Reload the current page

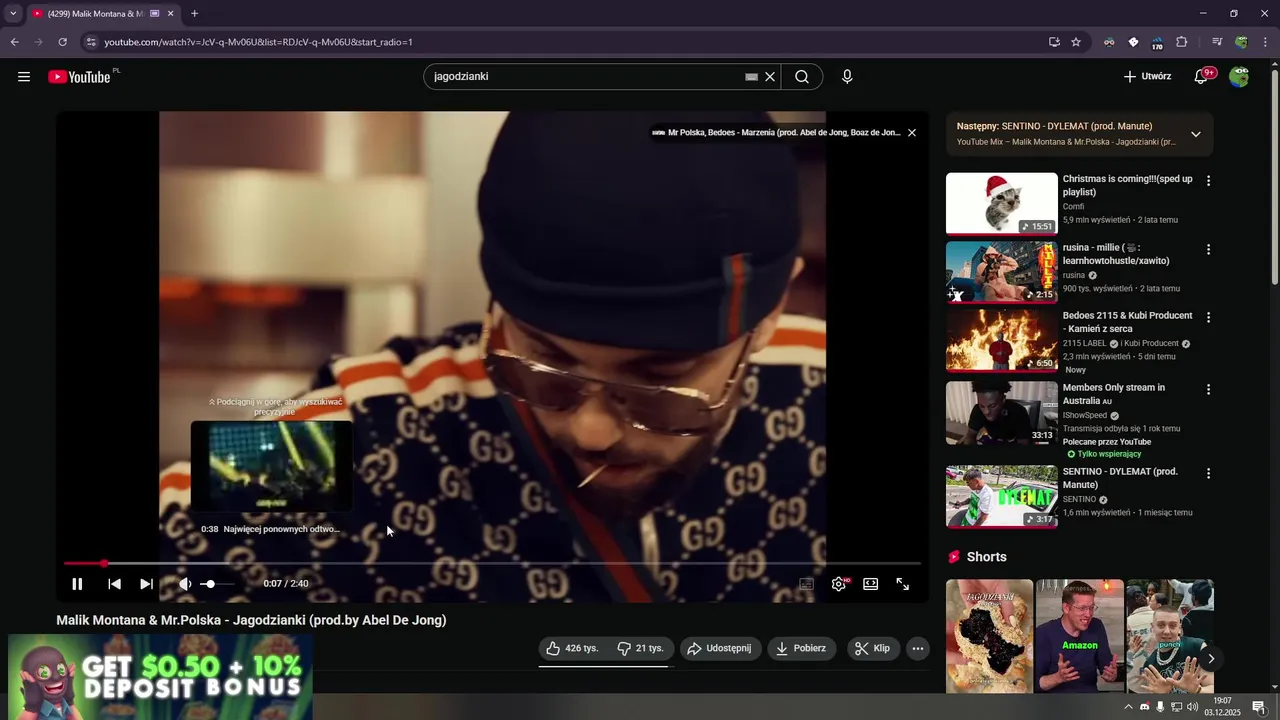pos(62,42)
